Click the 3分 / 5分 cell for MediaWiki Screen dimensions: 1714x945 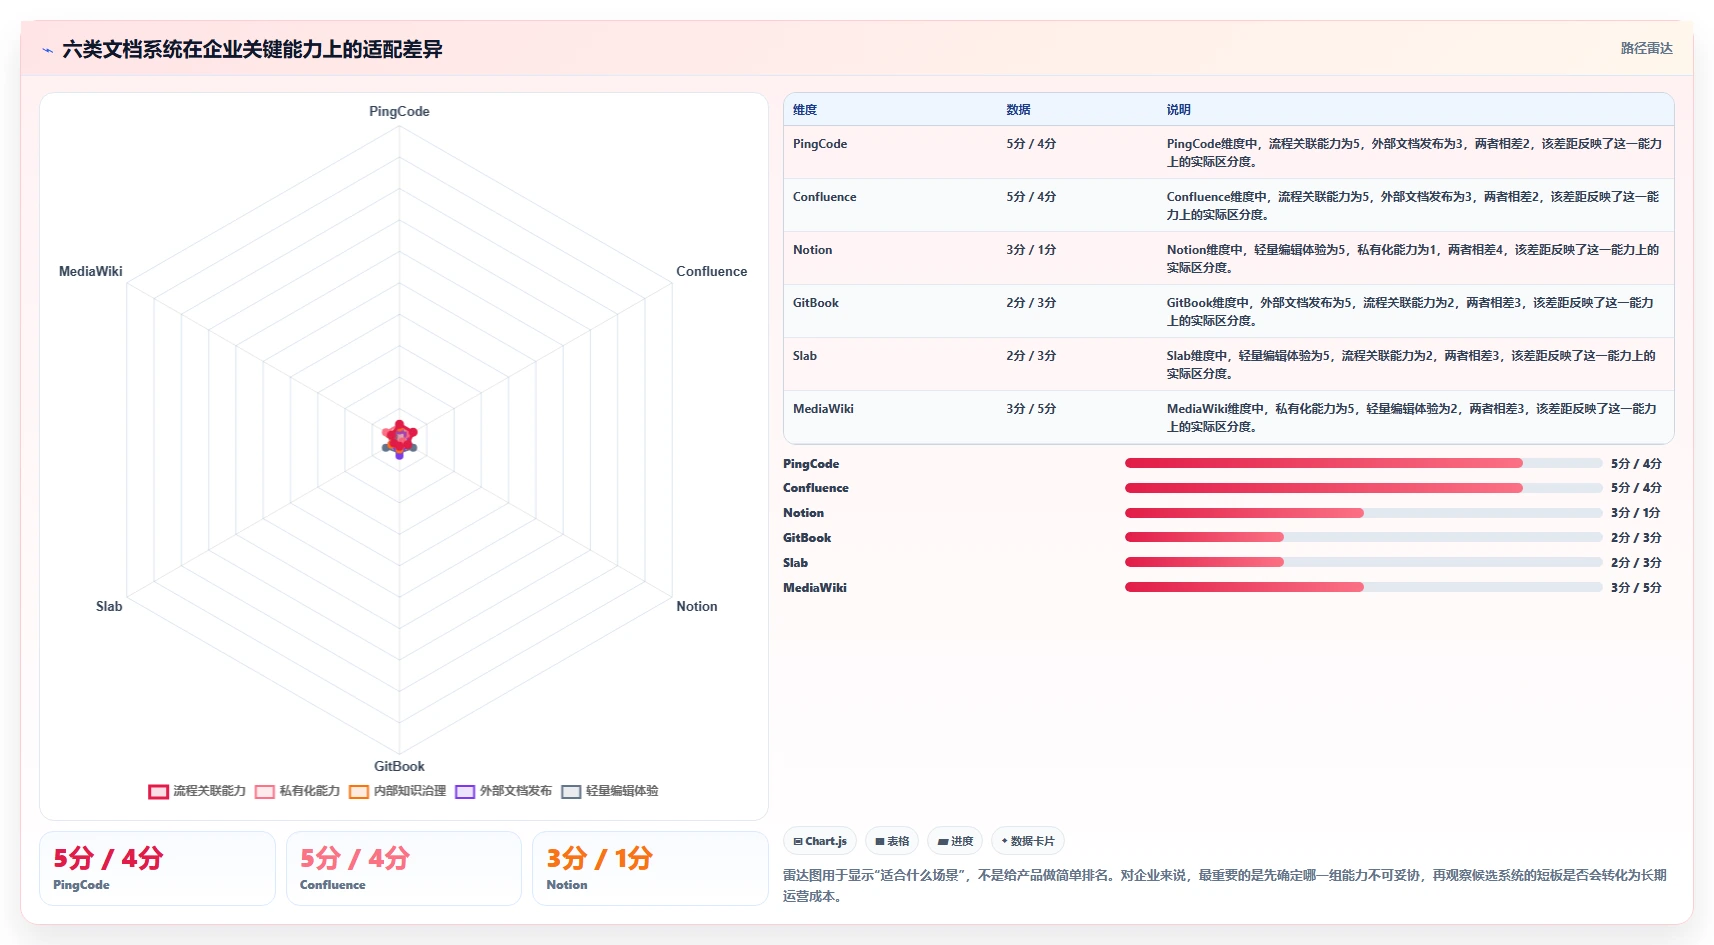pyautogui.click(x=1031, y=409)
